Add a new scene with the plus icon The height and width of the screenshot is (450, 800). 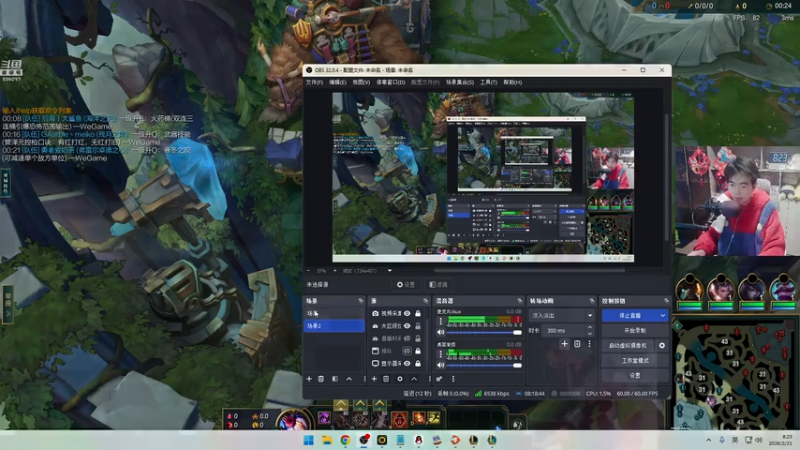309,379
